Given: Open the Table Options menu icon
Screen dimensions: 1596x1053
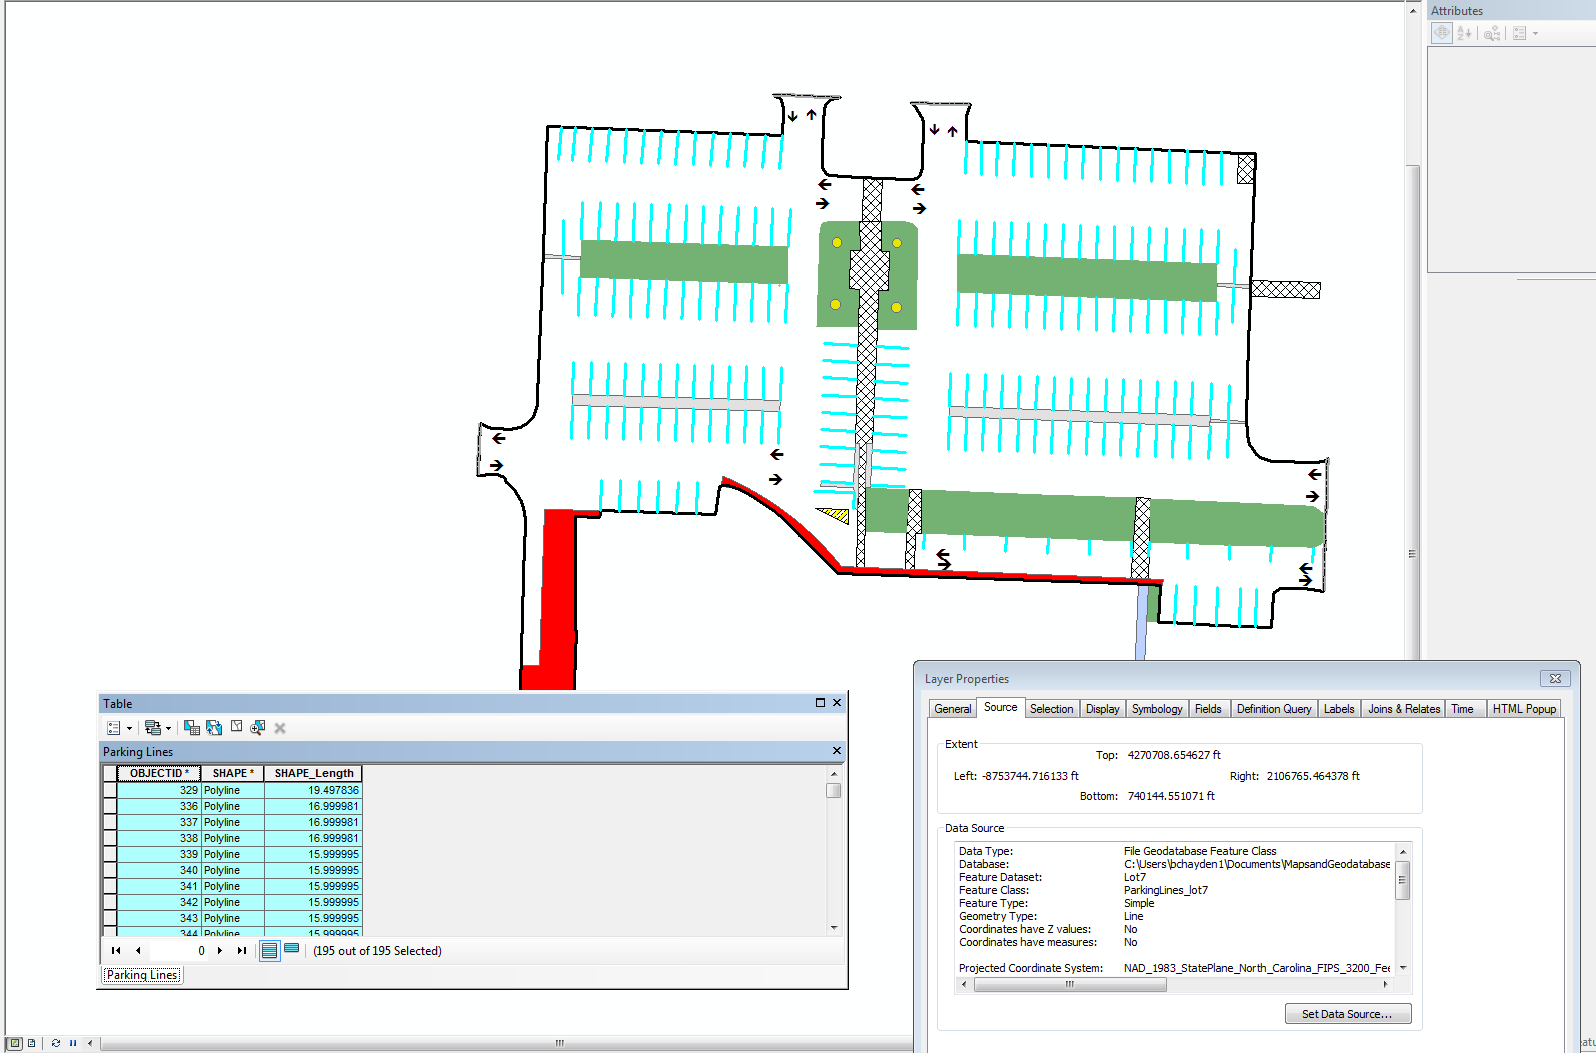Looking at the screenshot, I should 114,728.
